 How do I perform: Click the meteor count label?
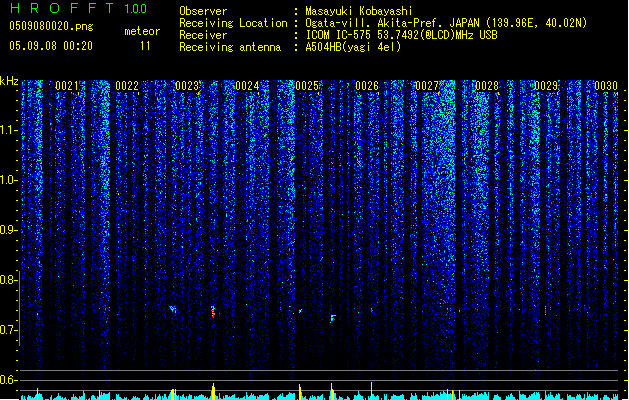click(142, 31)
